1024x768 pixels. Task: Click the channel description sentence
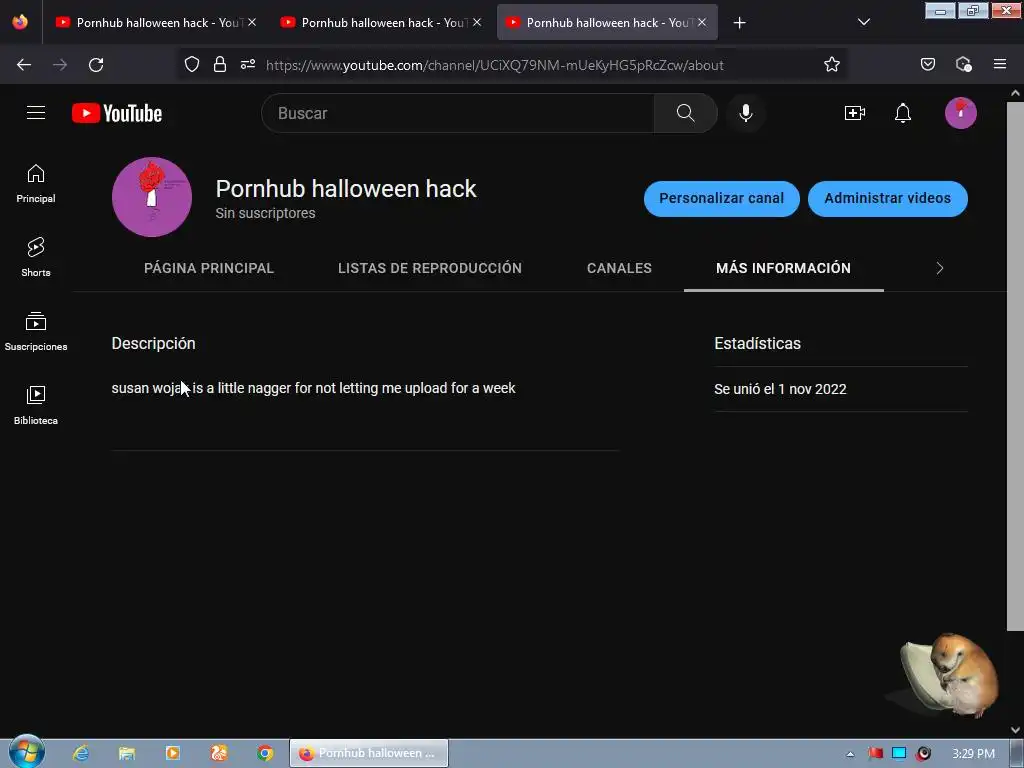[313, 389]
